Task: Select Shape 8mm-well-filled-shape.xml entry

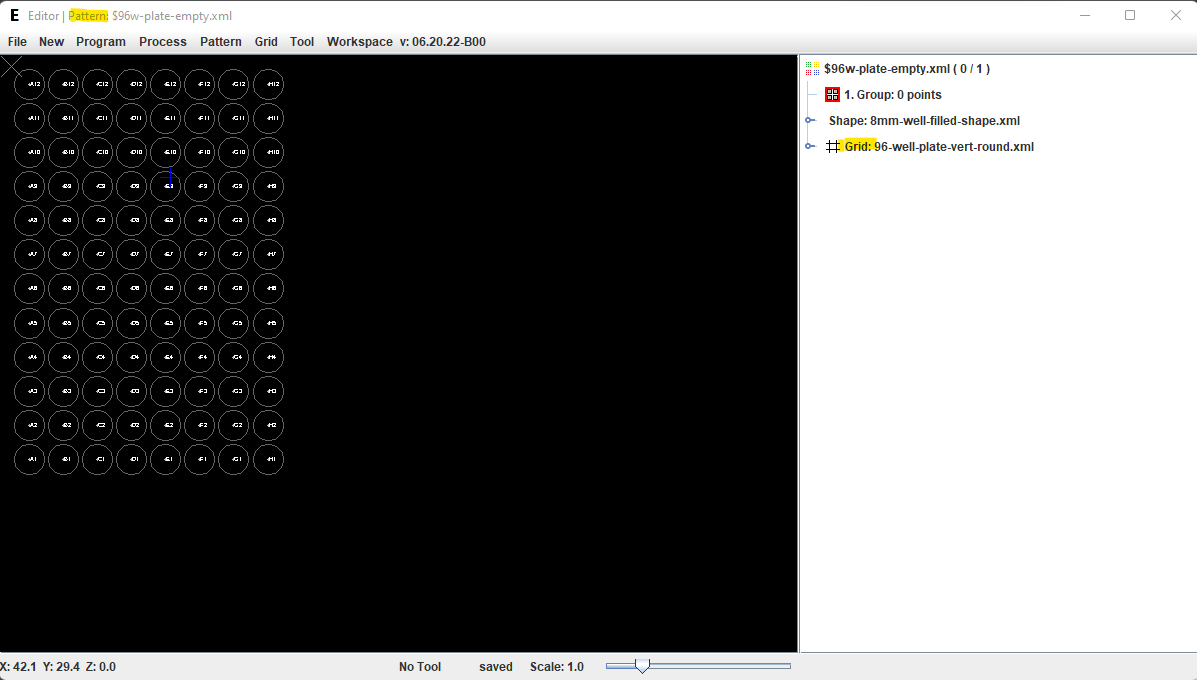Action: 924,121
